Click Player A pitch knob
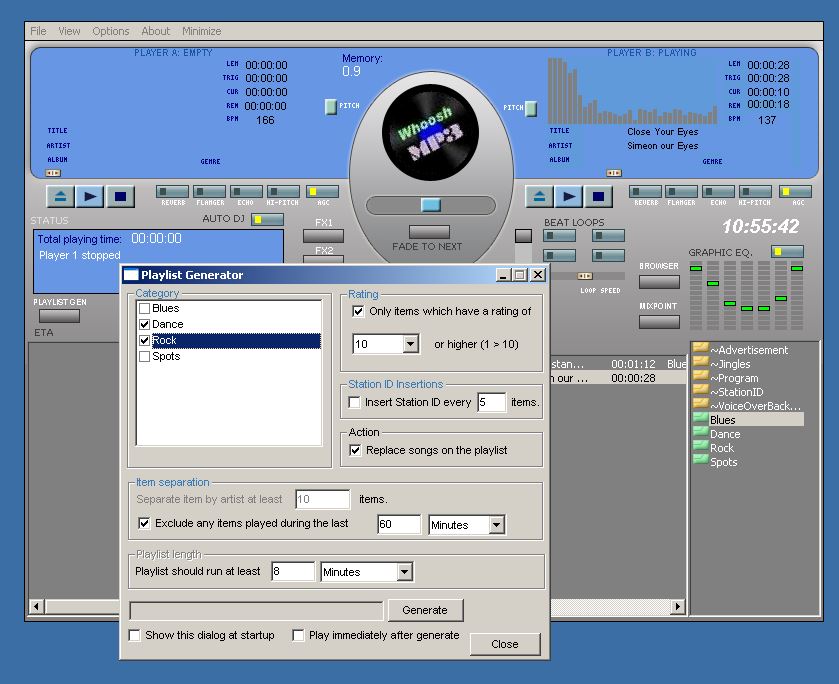 coord(331,107)
